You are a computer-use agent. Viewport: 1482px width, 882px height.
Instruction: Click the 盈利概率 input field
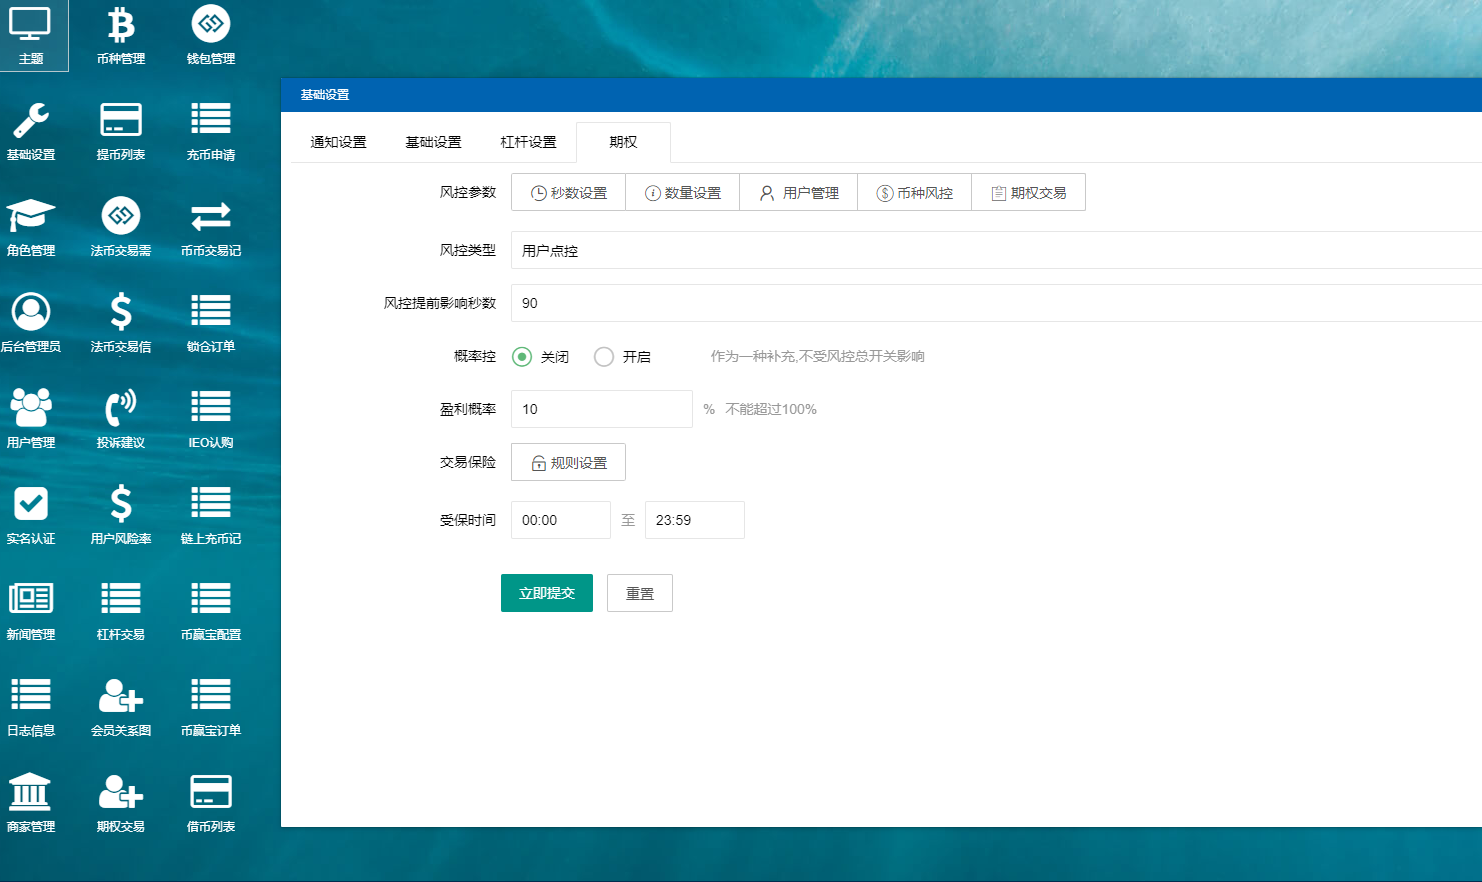click(600, 408)
